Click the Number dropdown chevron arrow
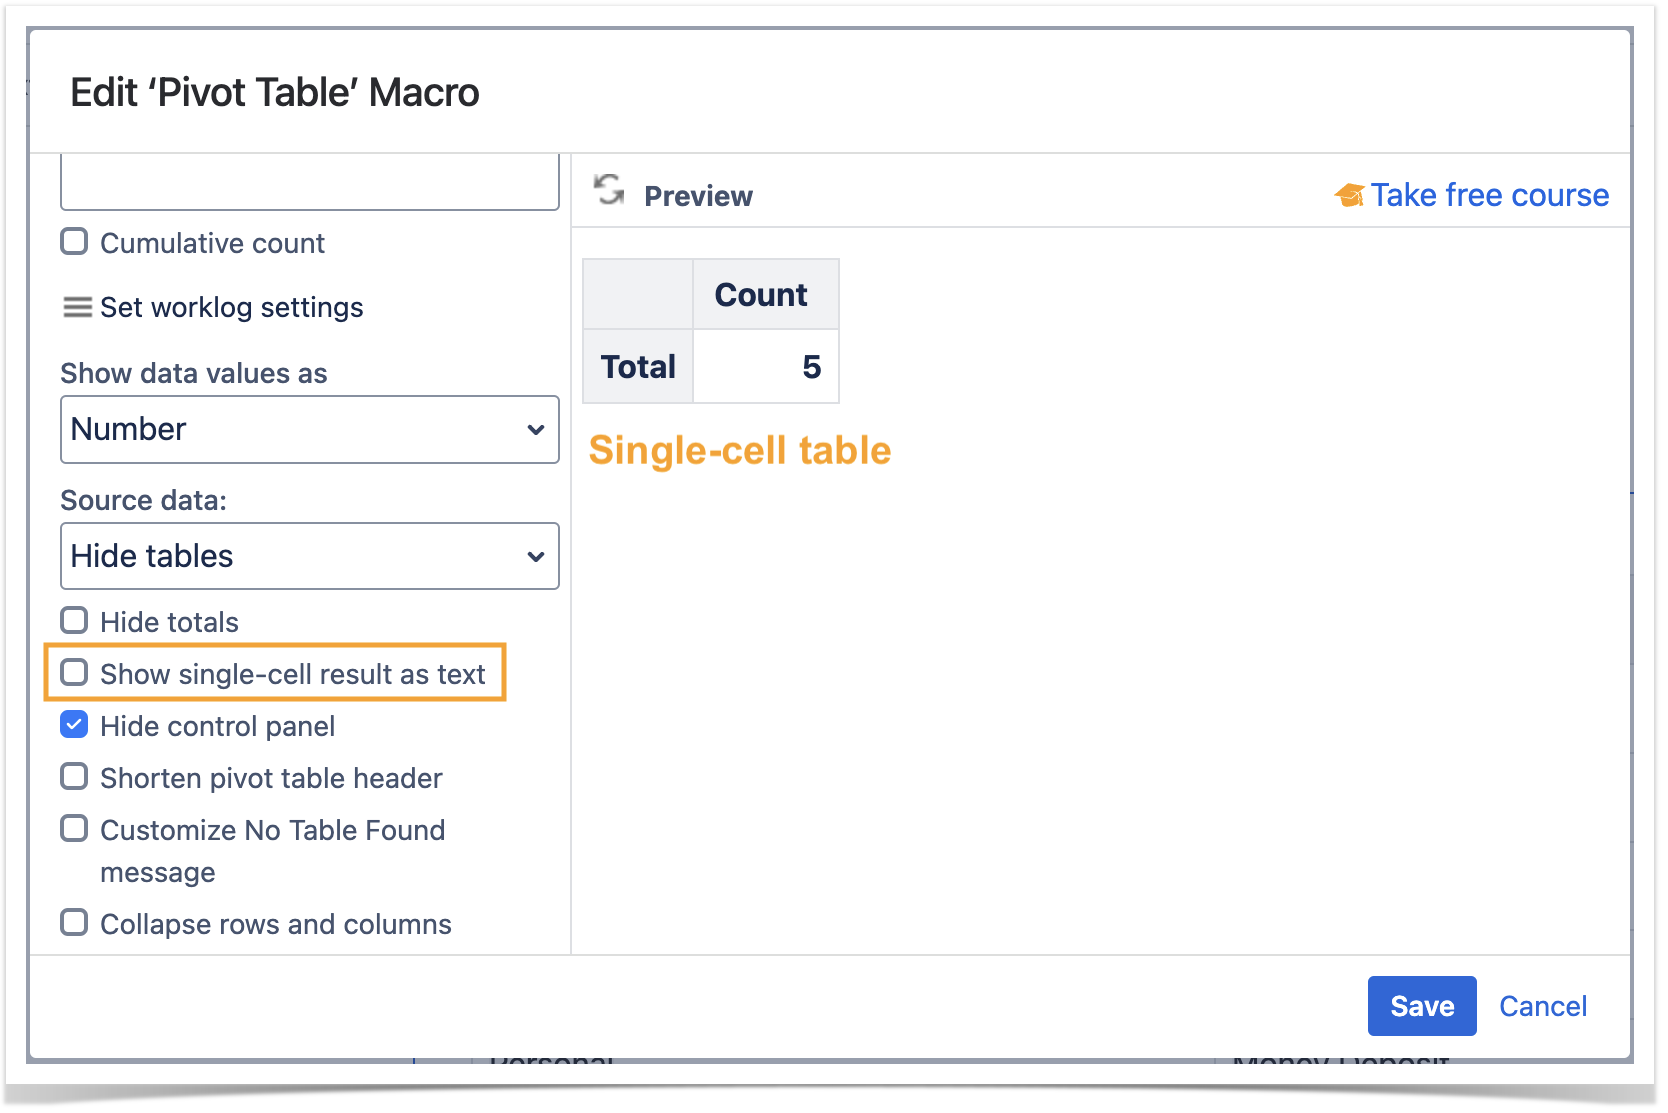Image resolution: width=1668 pixels, height=1113 pixels. click(x=535, y=430)
